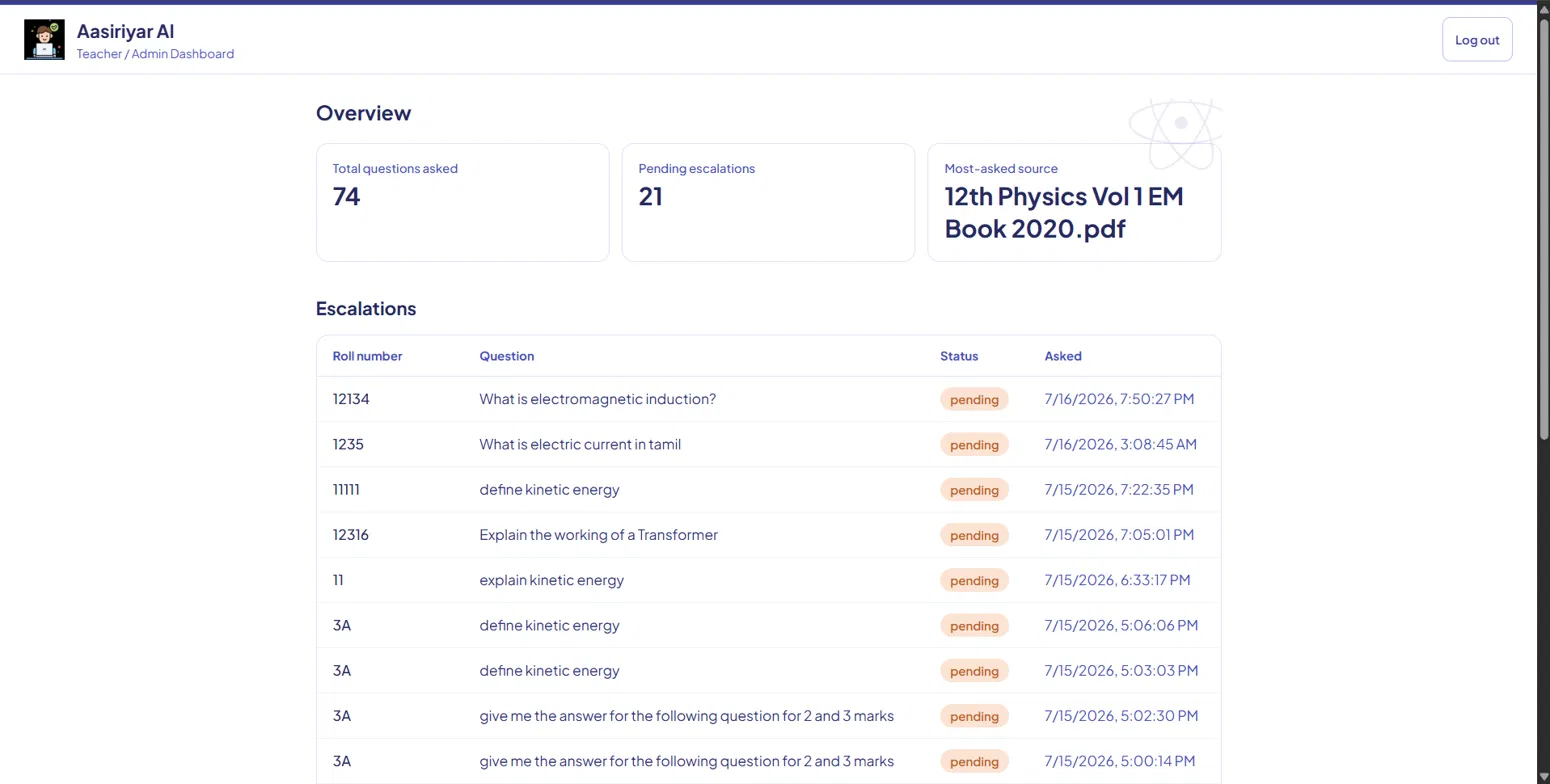
Task: Click roll number 12134
Action: pos(351,399)
